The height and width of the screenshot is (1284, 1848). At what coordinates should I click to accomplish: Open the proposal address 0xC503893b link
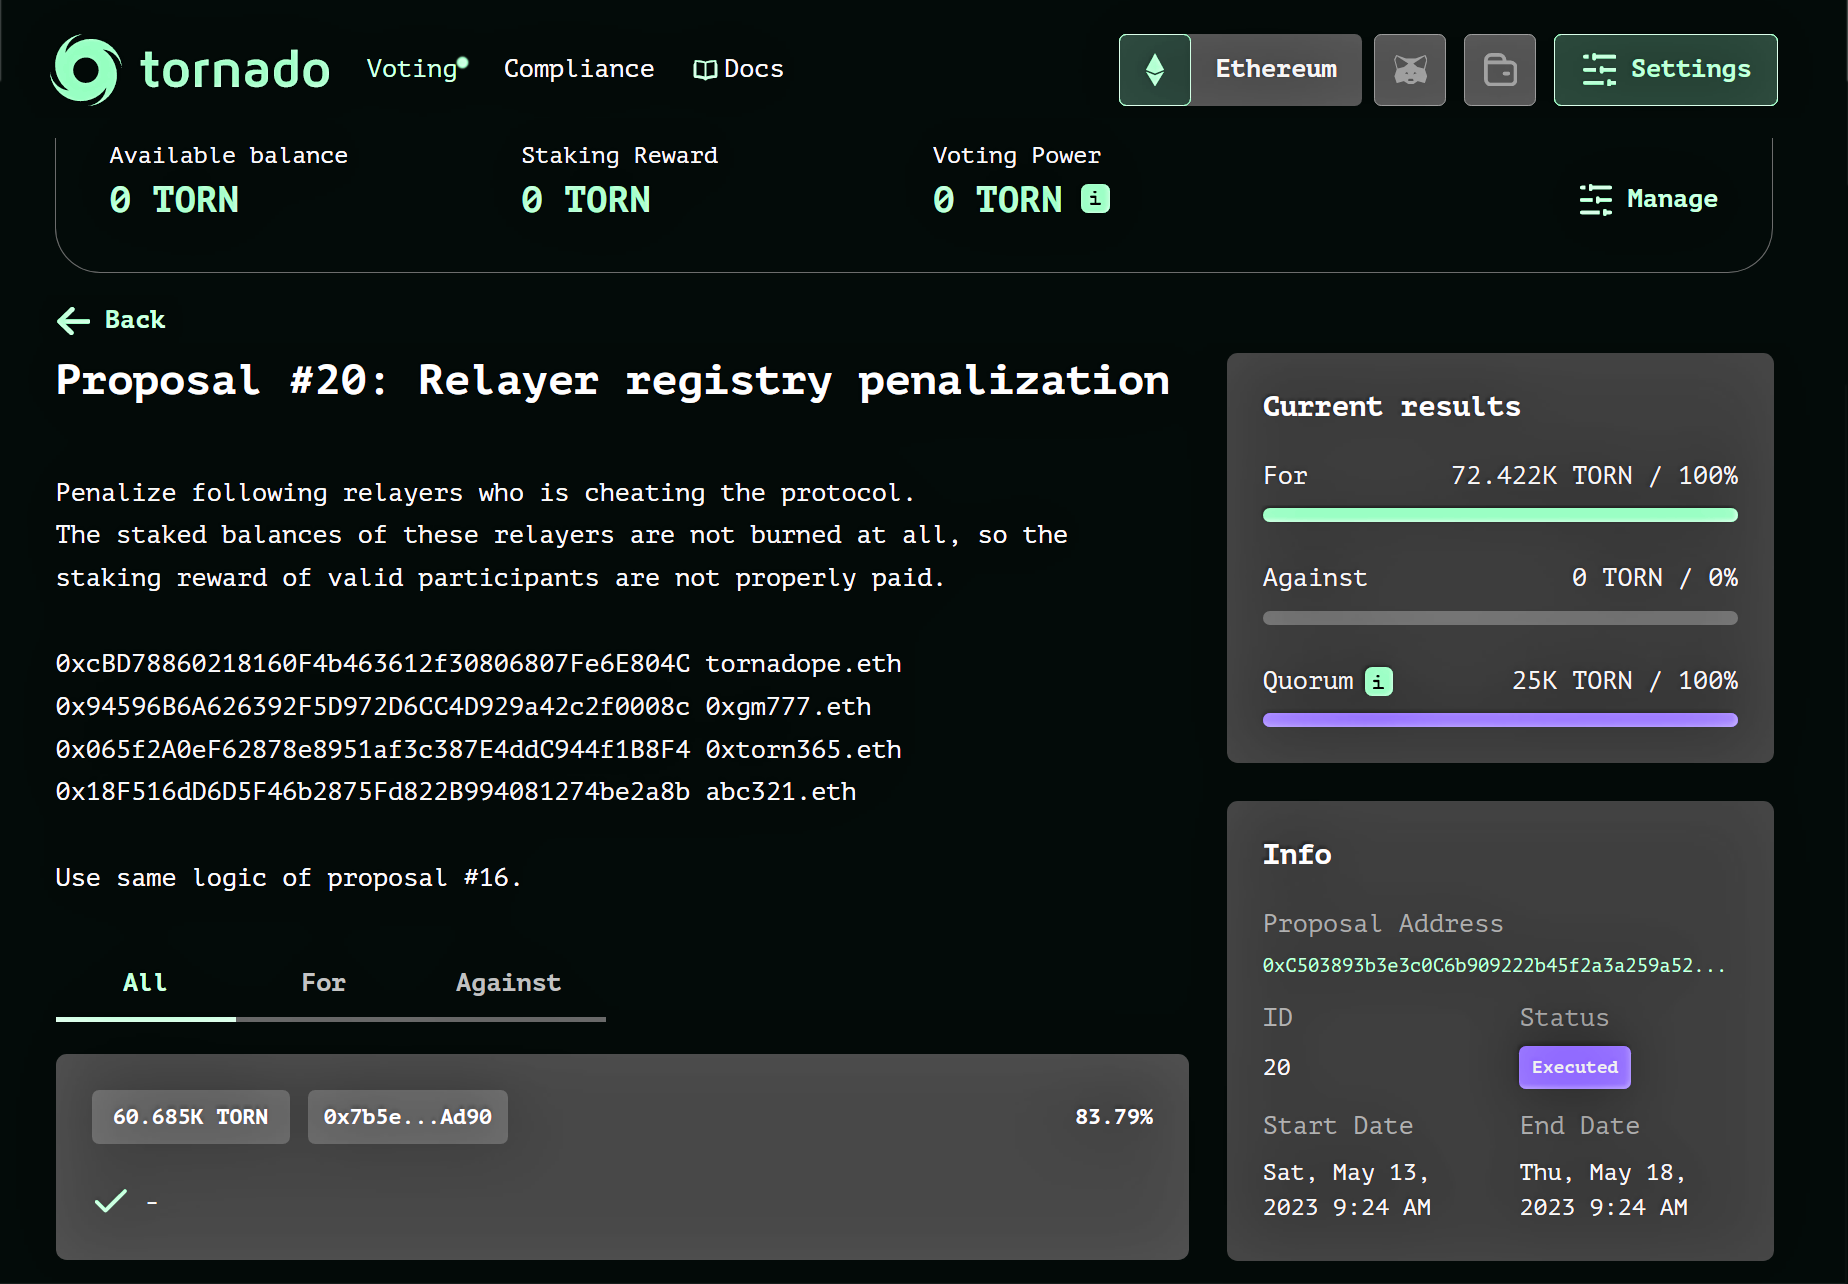click(x=1494, y=965)
